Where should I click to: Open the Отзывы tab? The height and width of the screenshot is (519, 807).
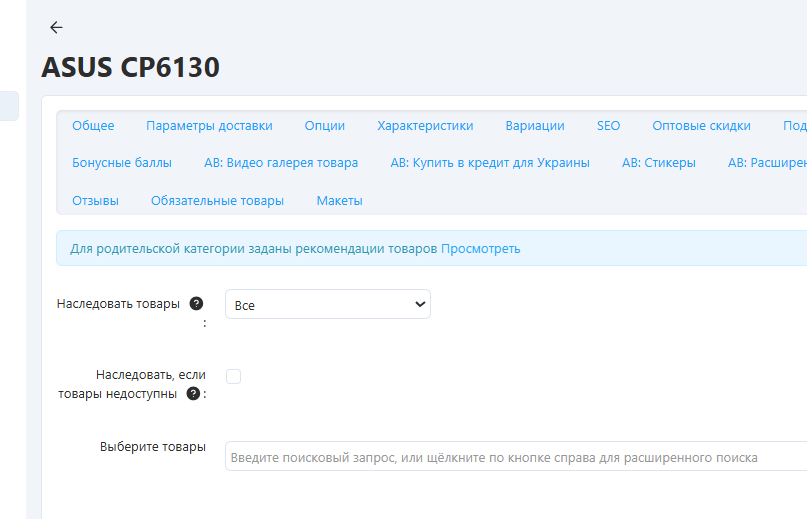tap(95, 201)
